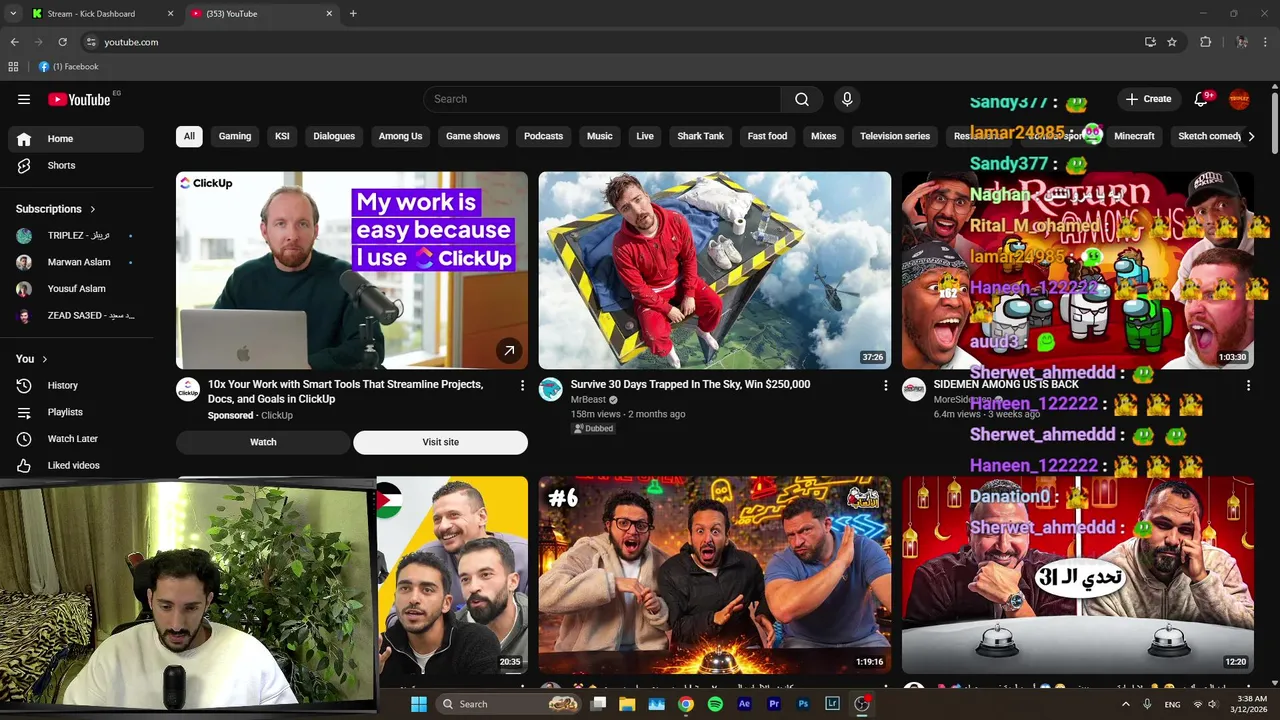This screenshot has height=720, width=1280.
Task: Open Liked videos in the sidebar
Action: pyautogui.click(x=76, y=465)
